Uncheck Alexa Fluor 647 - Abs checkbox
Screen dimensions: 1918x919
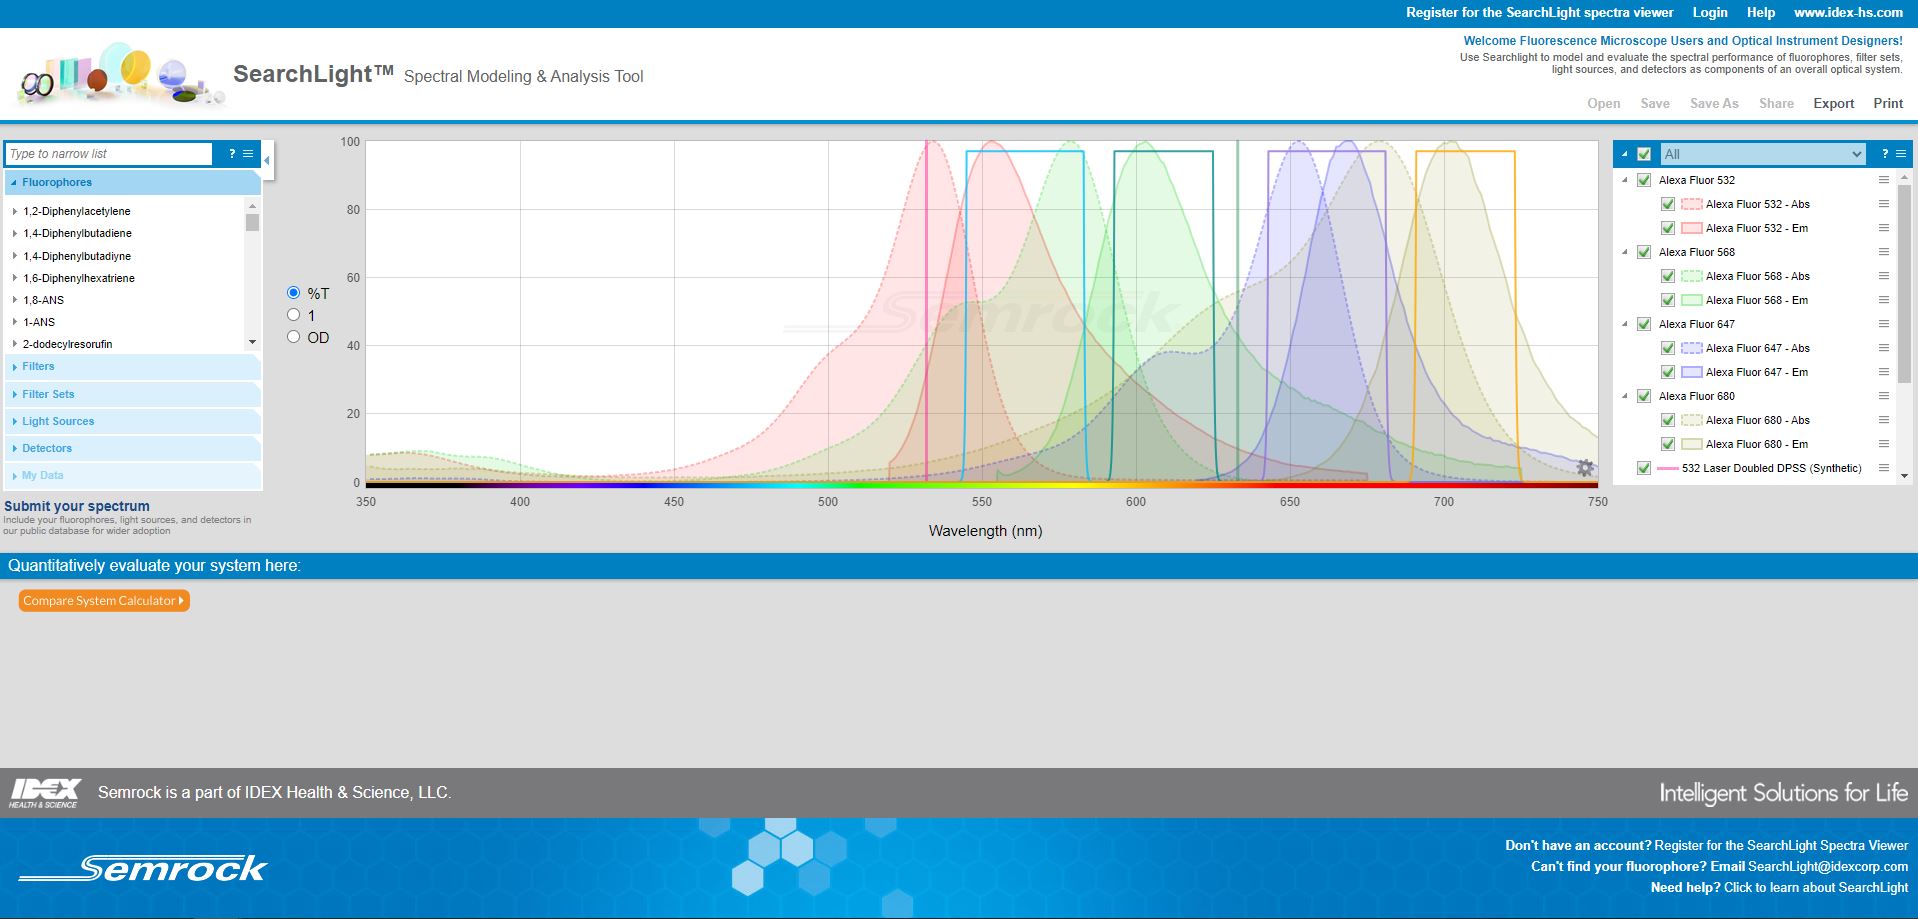pos(1668,348)
